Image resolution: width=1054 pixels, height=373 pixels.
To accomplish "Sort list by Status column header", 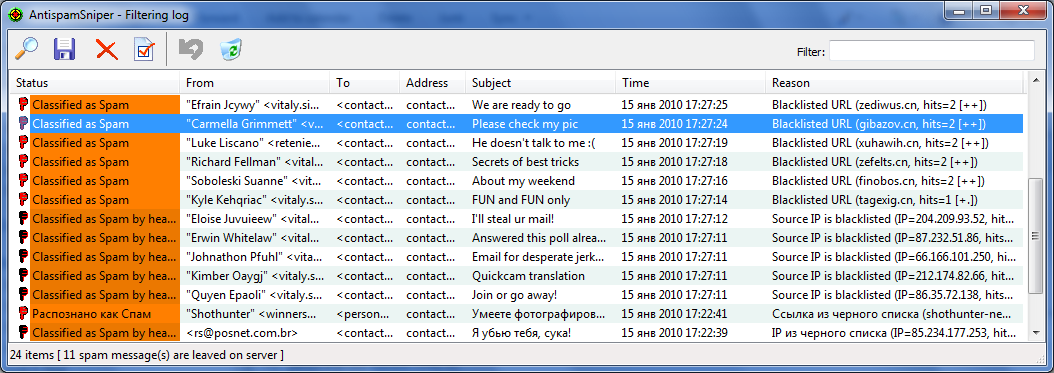I will point(94,83).
